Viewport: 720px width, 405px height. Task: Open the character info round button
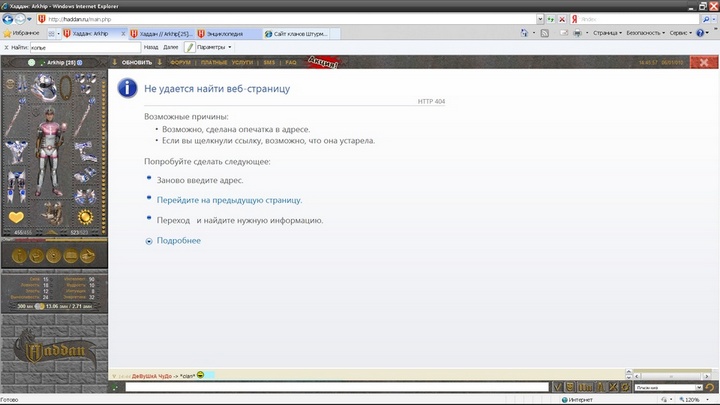click(x=19, y=256)
